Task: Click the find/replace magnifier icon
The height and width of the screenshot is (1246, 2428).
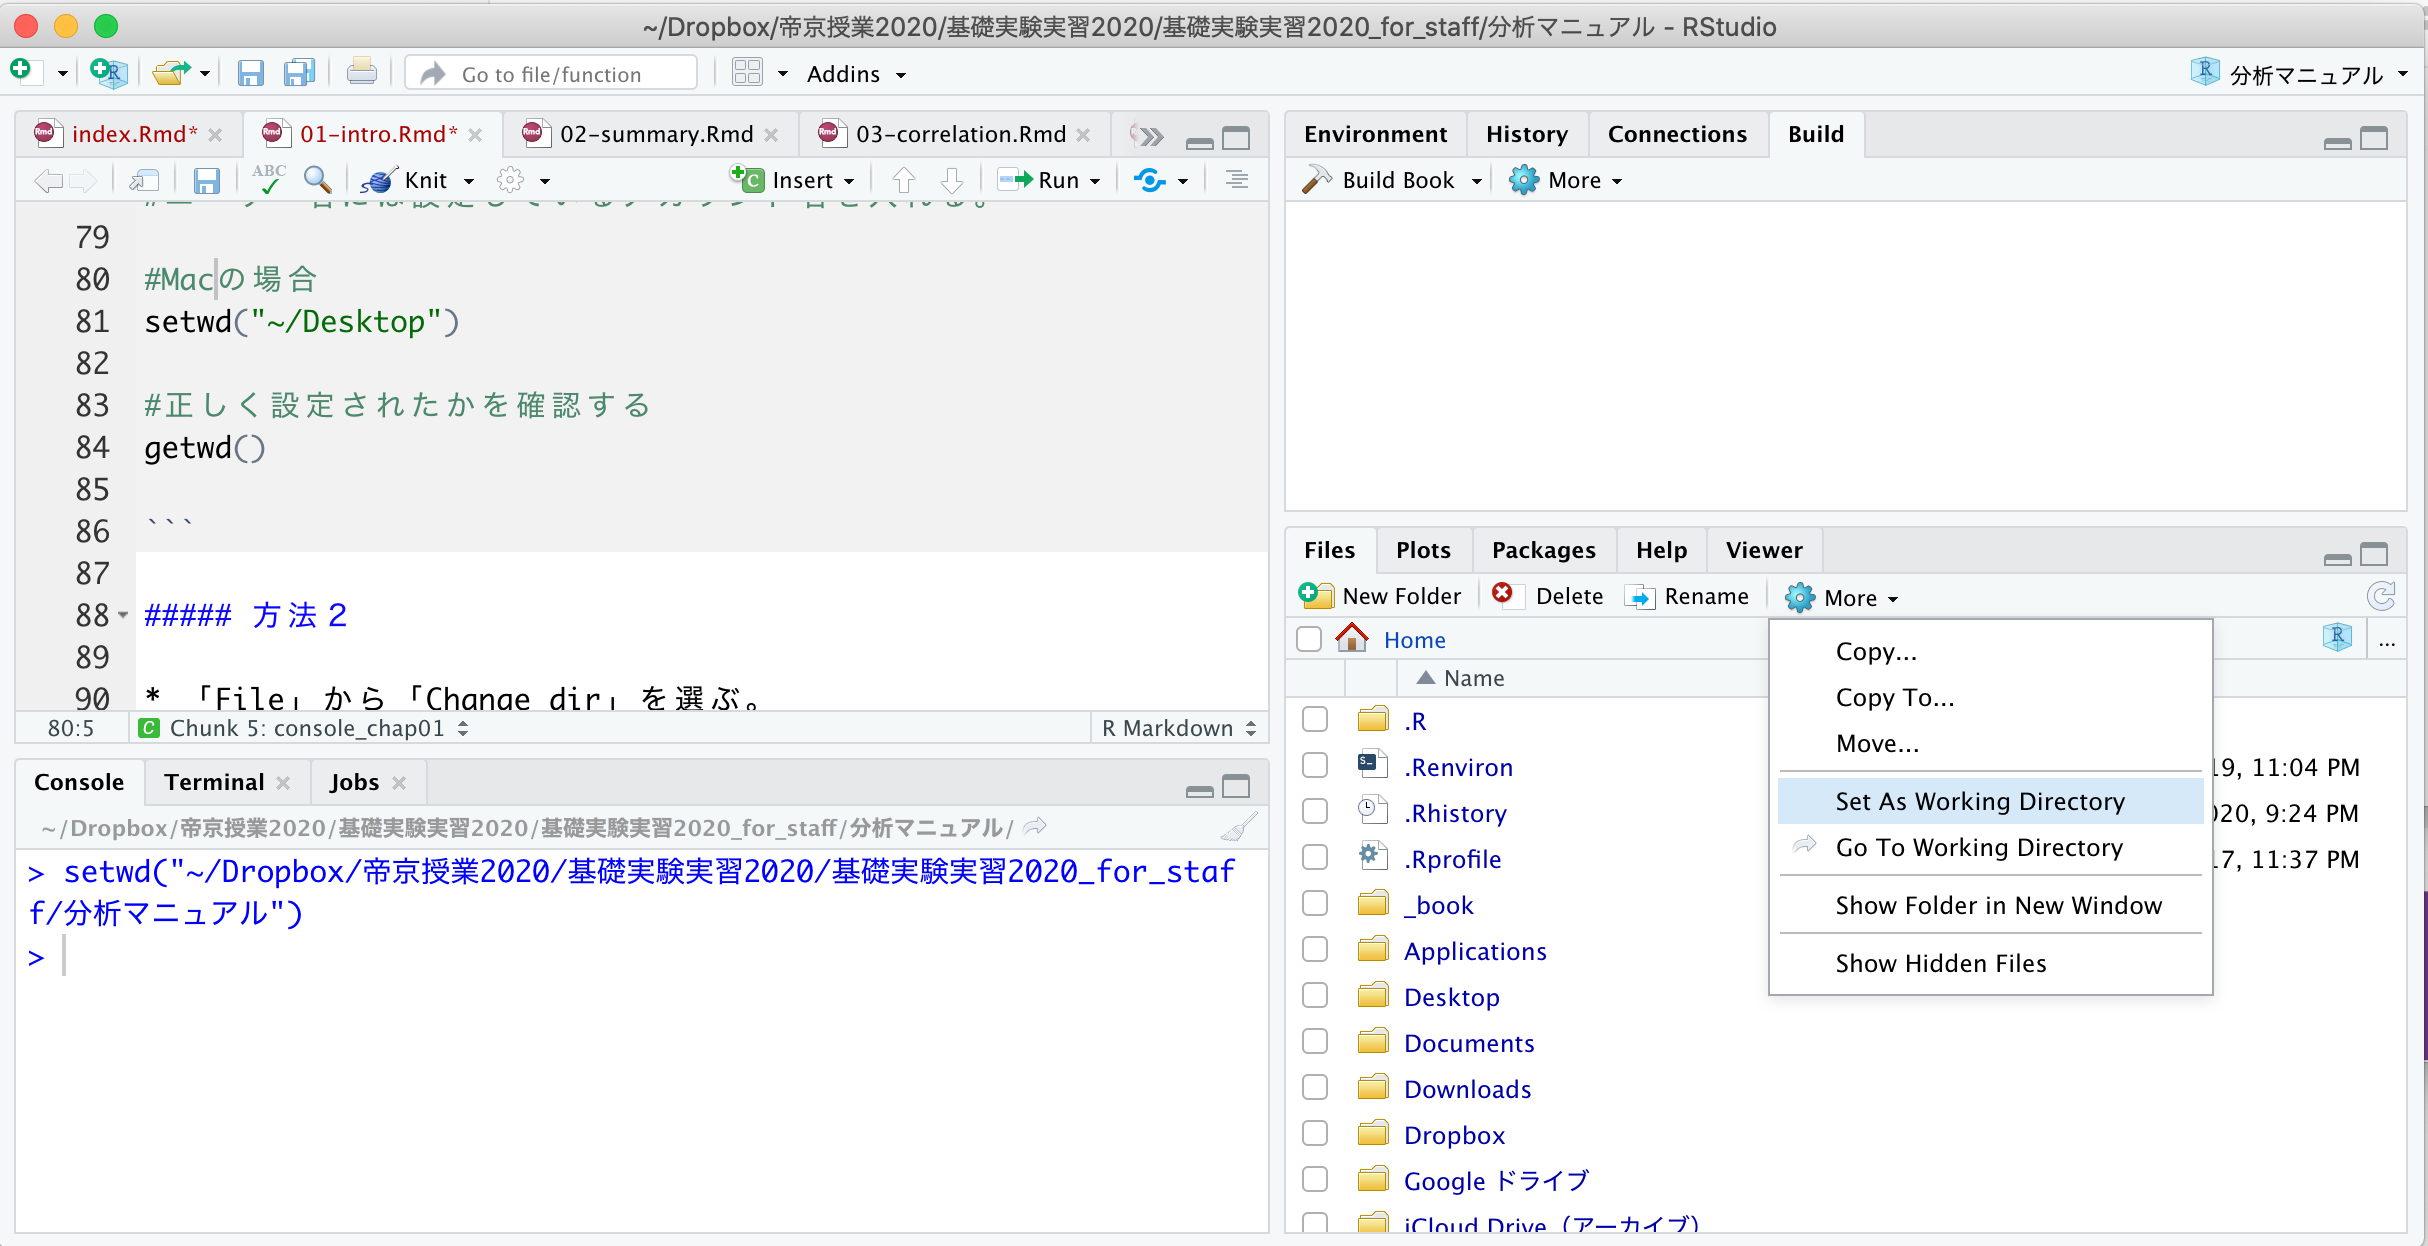Action: tap(317, 180)
